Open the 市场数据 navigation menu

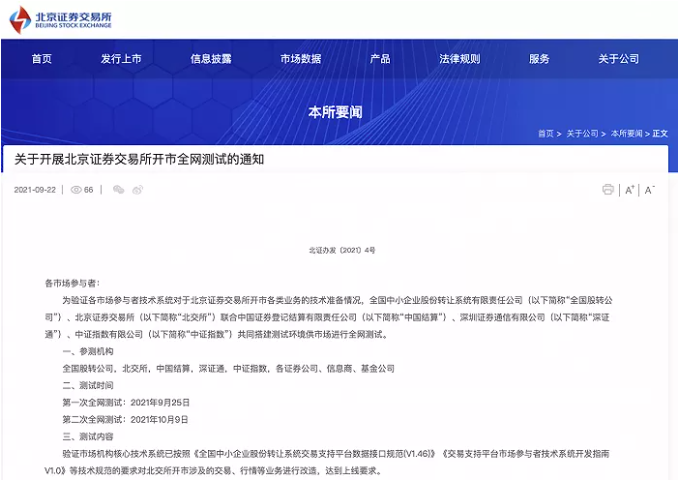[301, 59]
